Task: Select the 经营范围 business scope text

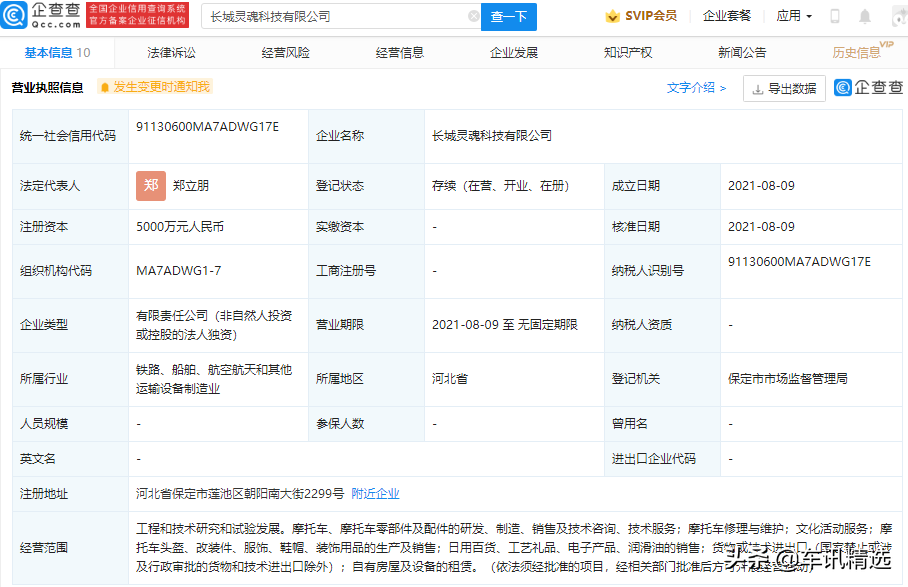Action: tap(514, 548)
